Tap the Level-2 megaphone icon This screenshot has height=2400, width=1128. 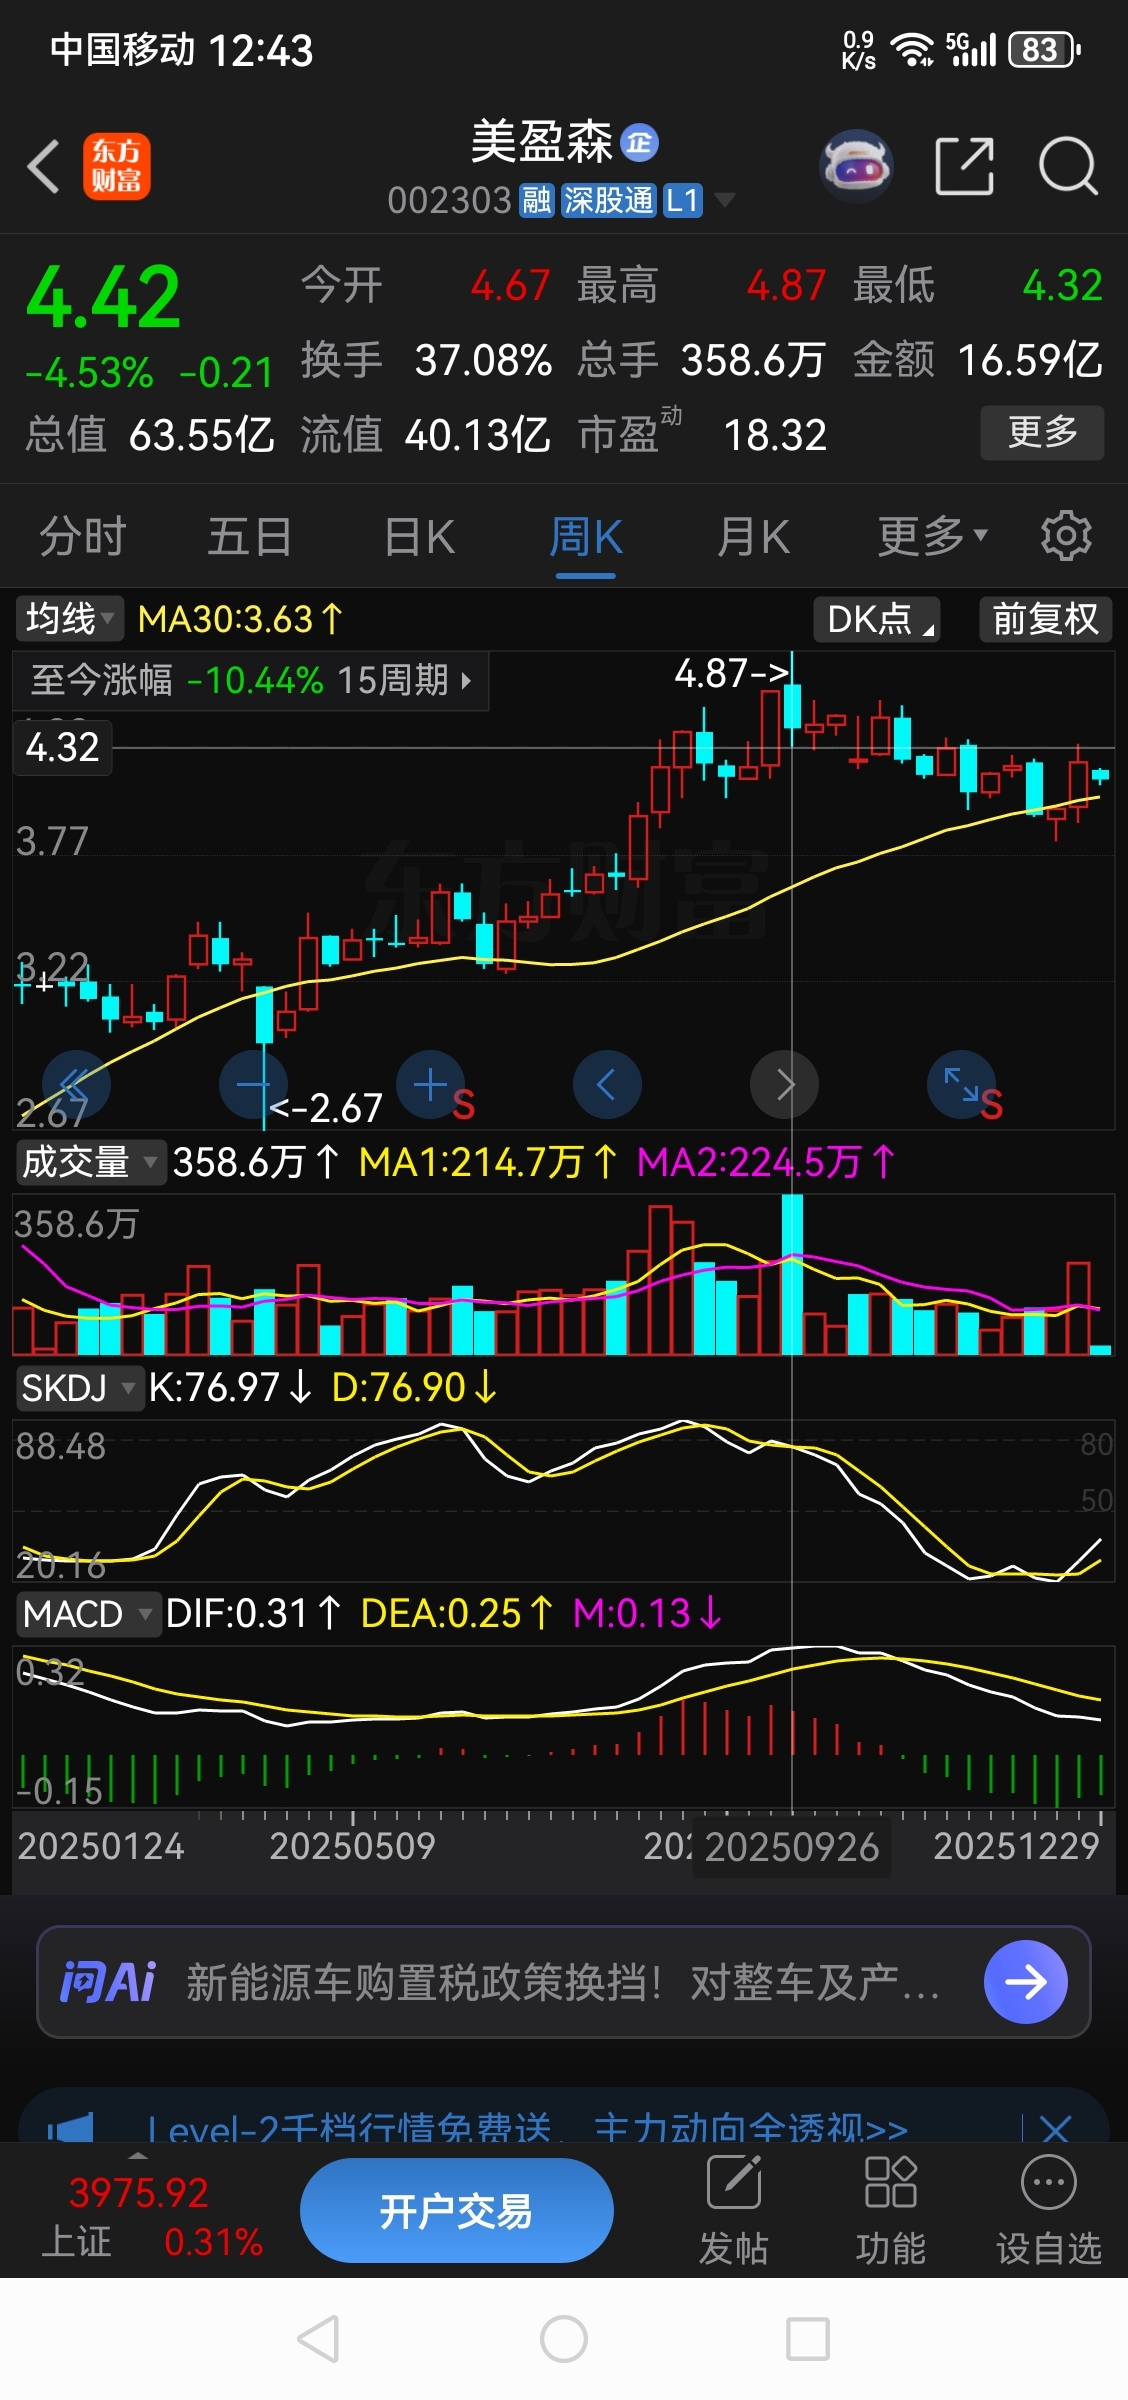[70, 2128]
